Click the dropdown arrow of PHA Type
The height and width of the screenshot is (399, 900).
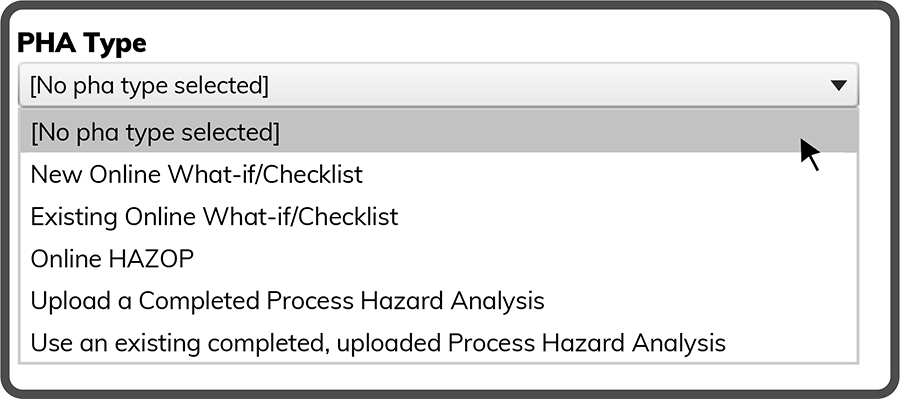(x=839, y=86)
